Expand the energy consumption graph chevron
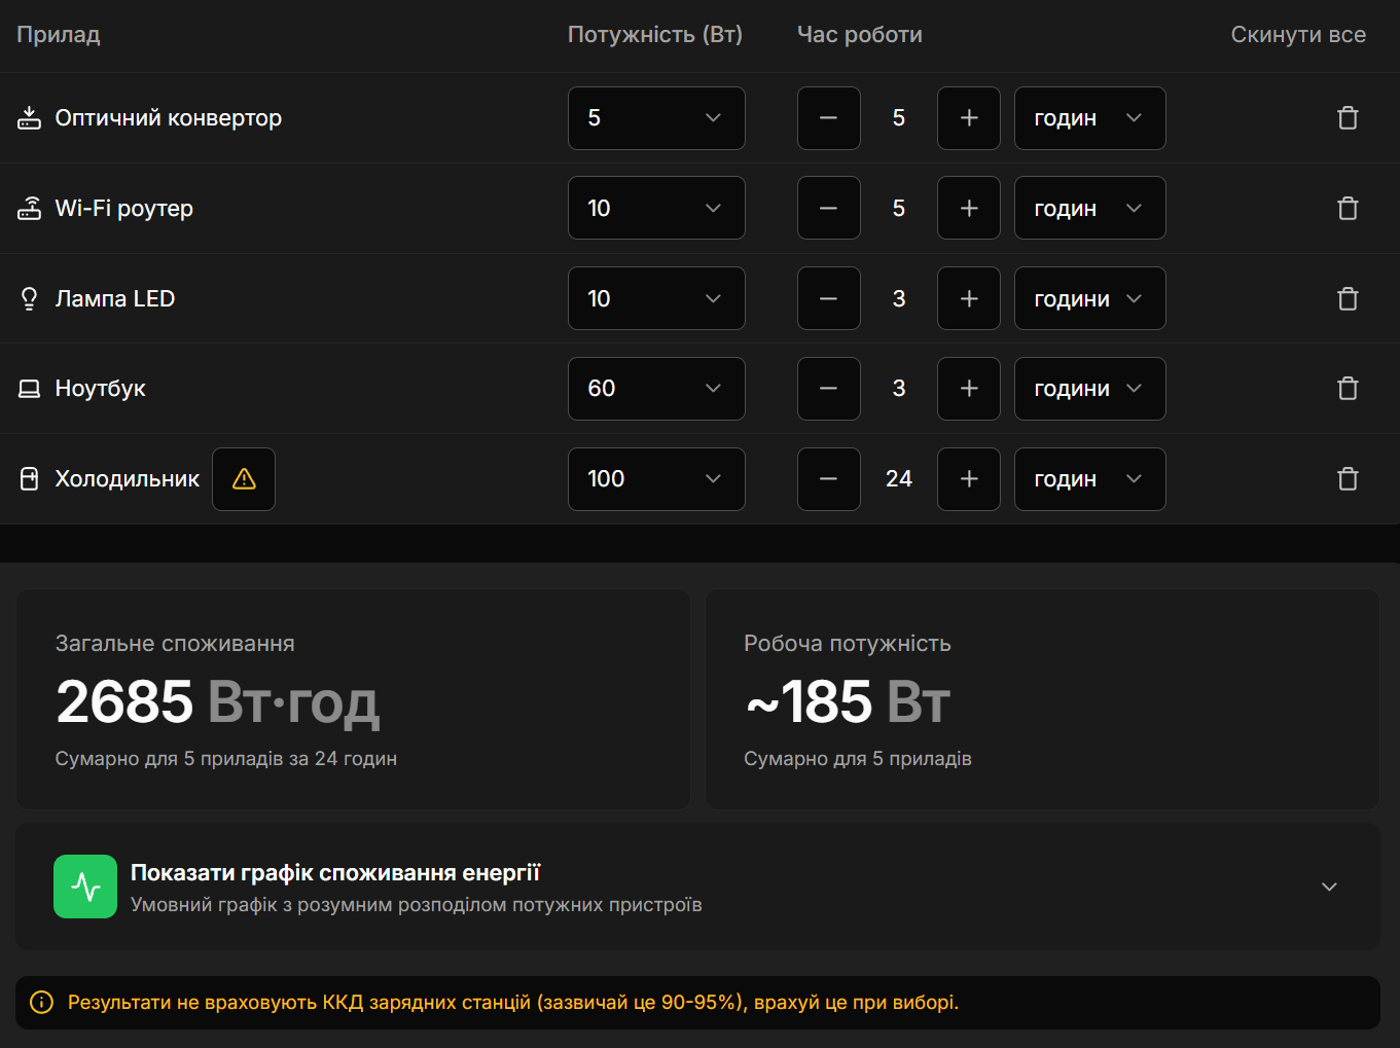The width and height of the screenshot is (1400, 1048). click(1329, 887)
